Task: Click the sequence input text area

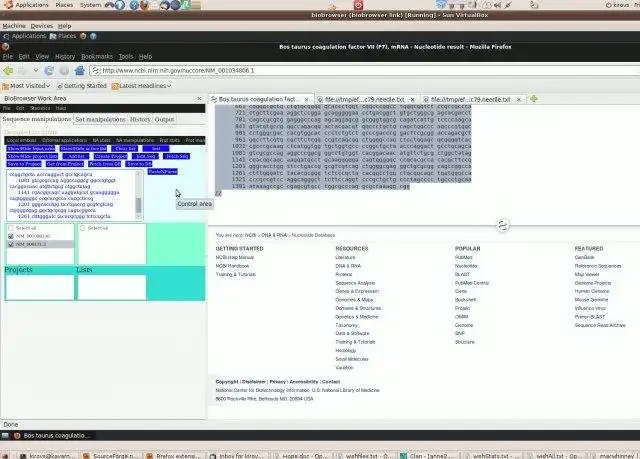Action: pos(70,195)
